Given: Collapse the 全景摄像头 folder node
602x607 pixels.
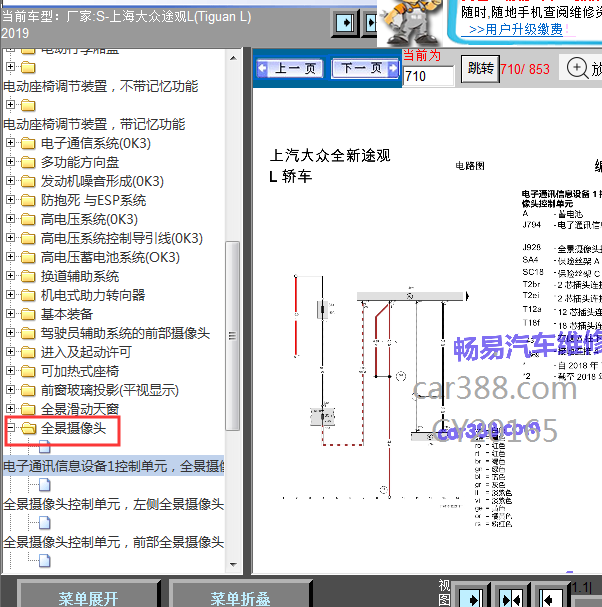Looking at the screenshot, I should coord(10,428).
